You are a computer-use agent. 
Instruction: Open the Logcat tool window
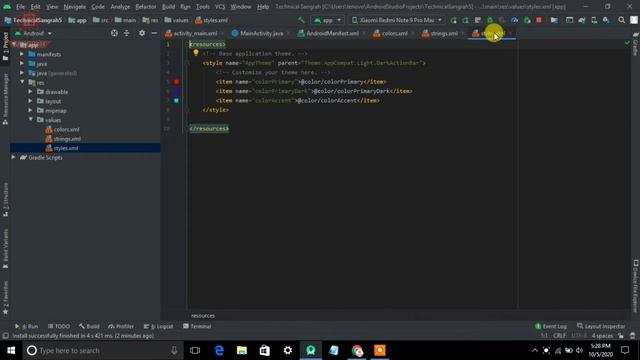(158, 326)
